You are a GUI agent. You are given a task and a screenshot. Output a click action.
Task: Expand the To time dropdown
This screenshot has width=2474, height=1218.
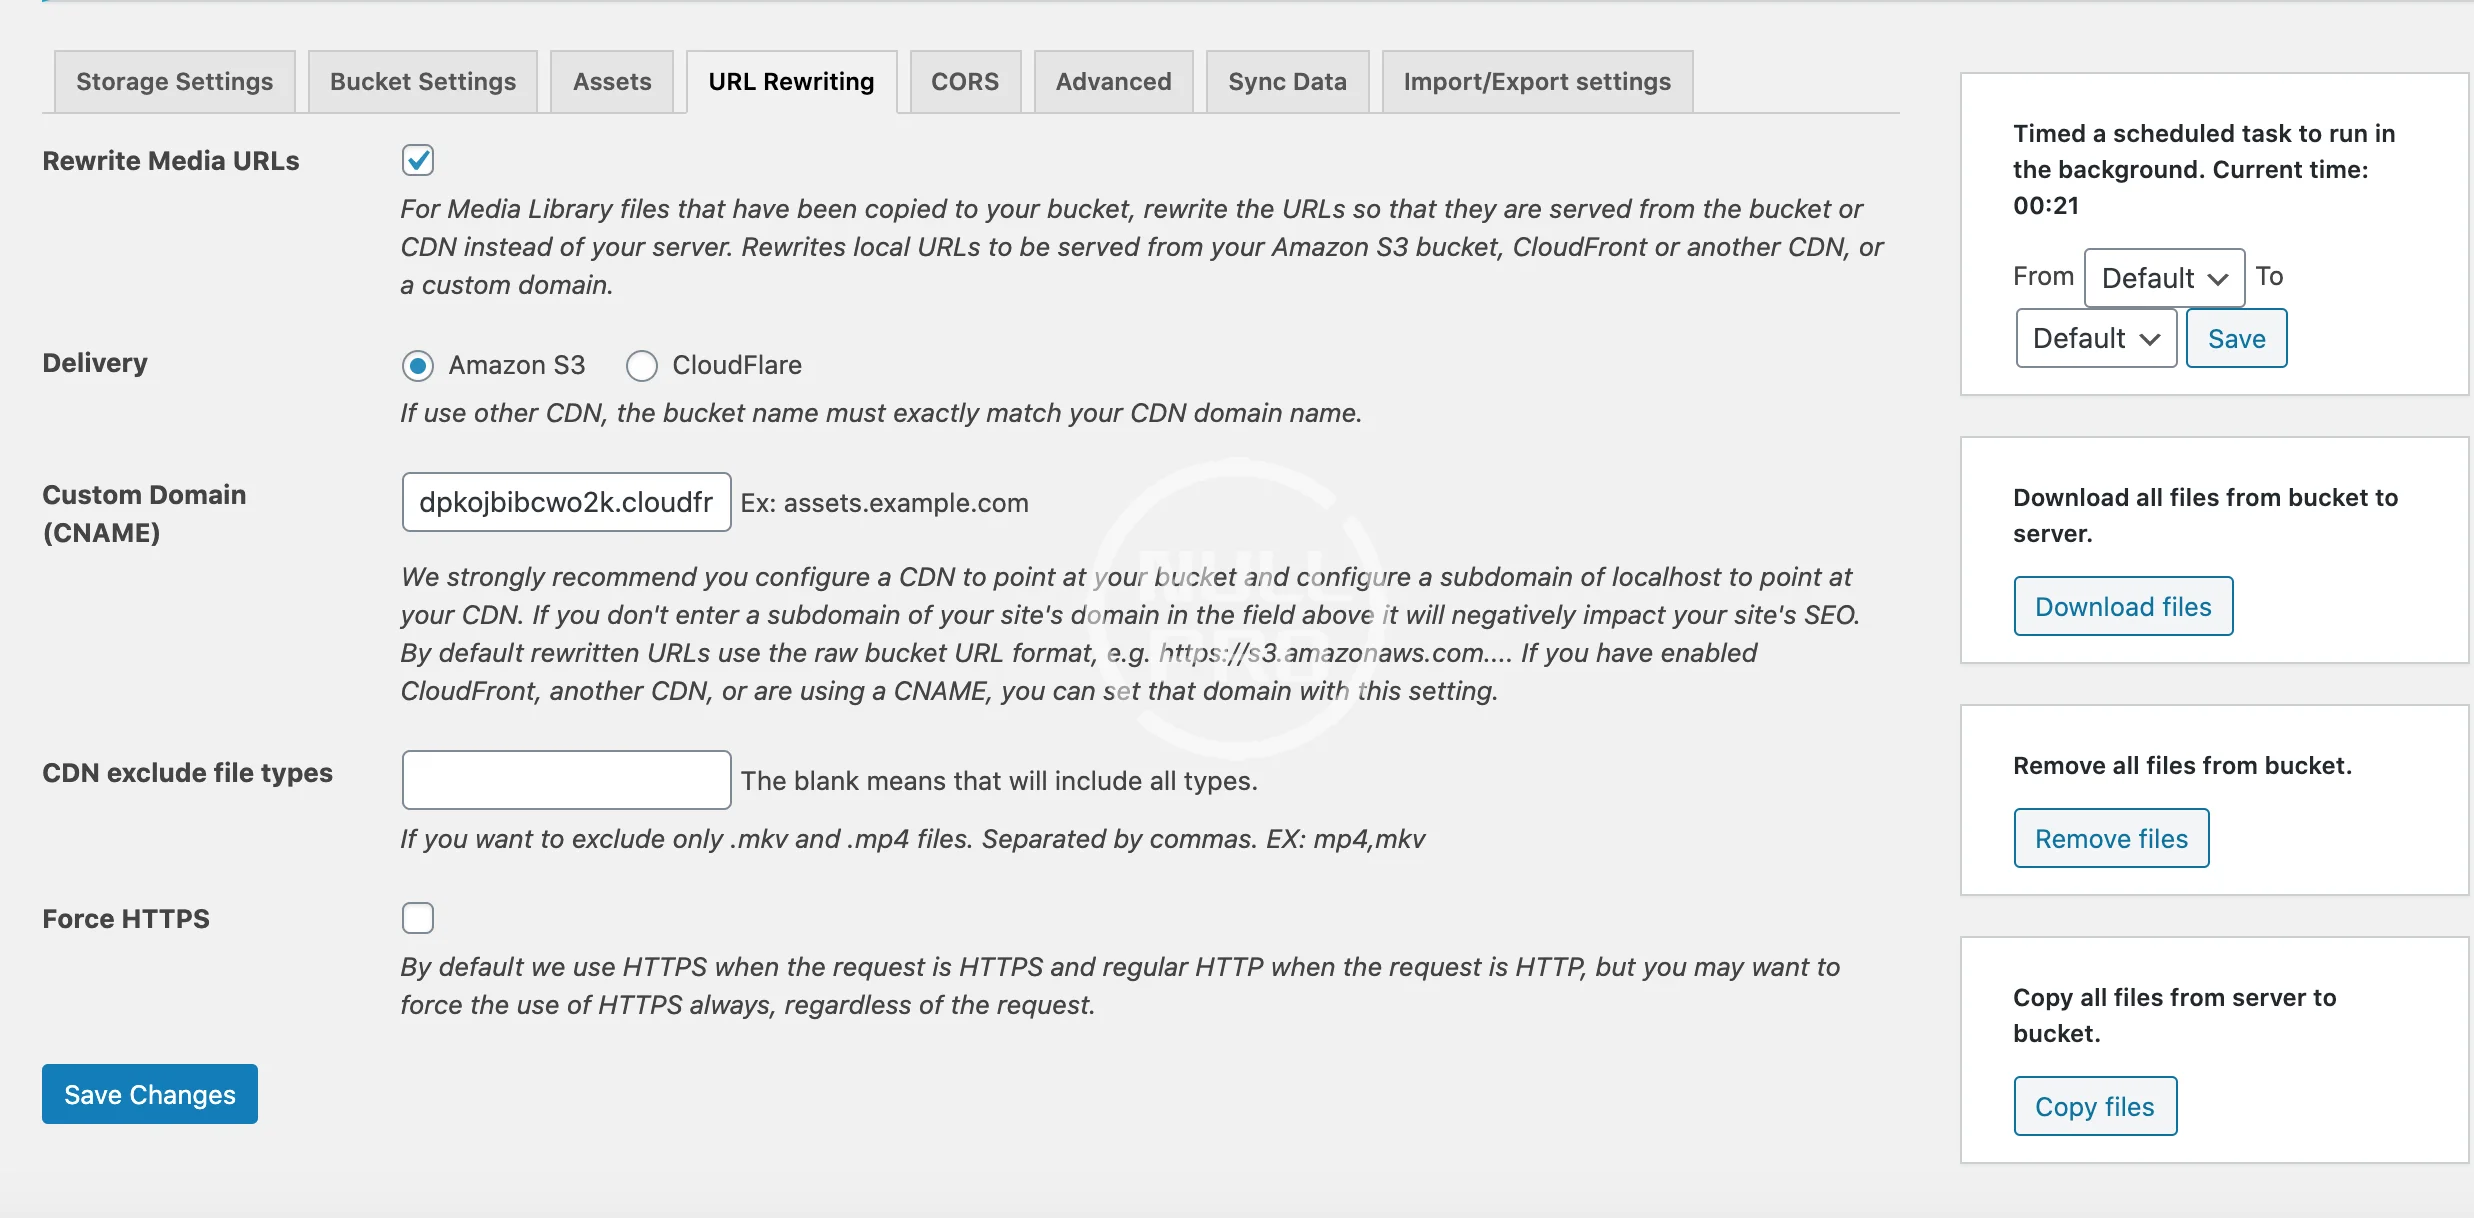2096,339
